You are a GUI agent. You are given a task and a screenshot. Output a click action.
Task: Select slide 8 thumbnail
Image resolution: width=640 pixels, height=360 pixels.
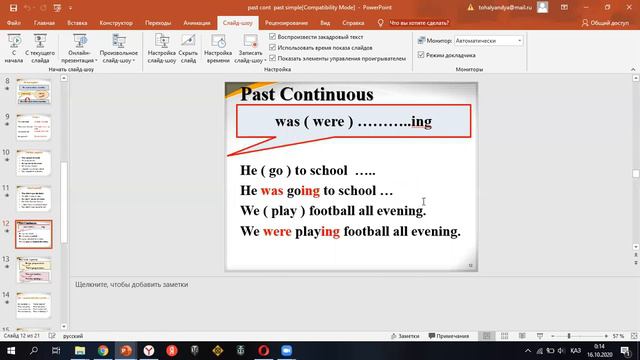pyautogui.click(x=34, y=91)
